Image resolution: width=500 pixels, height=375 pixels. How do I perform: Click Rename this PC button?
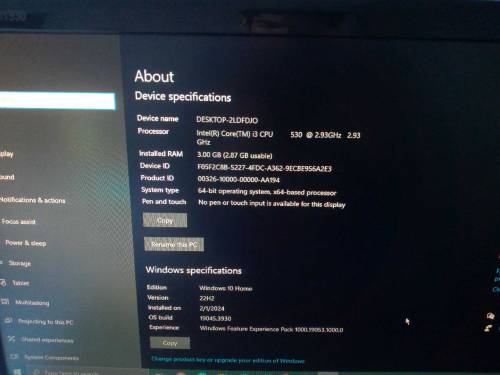[x=174, y=244]
